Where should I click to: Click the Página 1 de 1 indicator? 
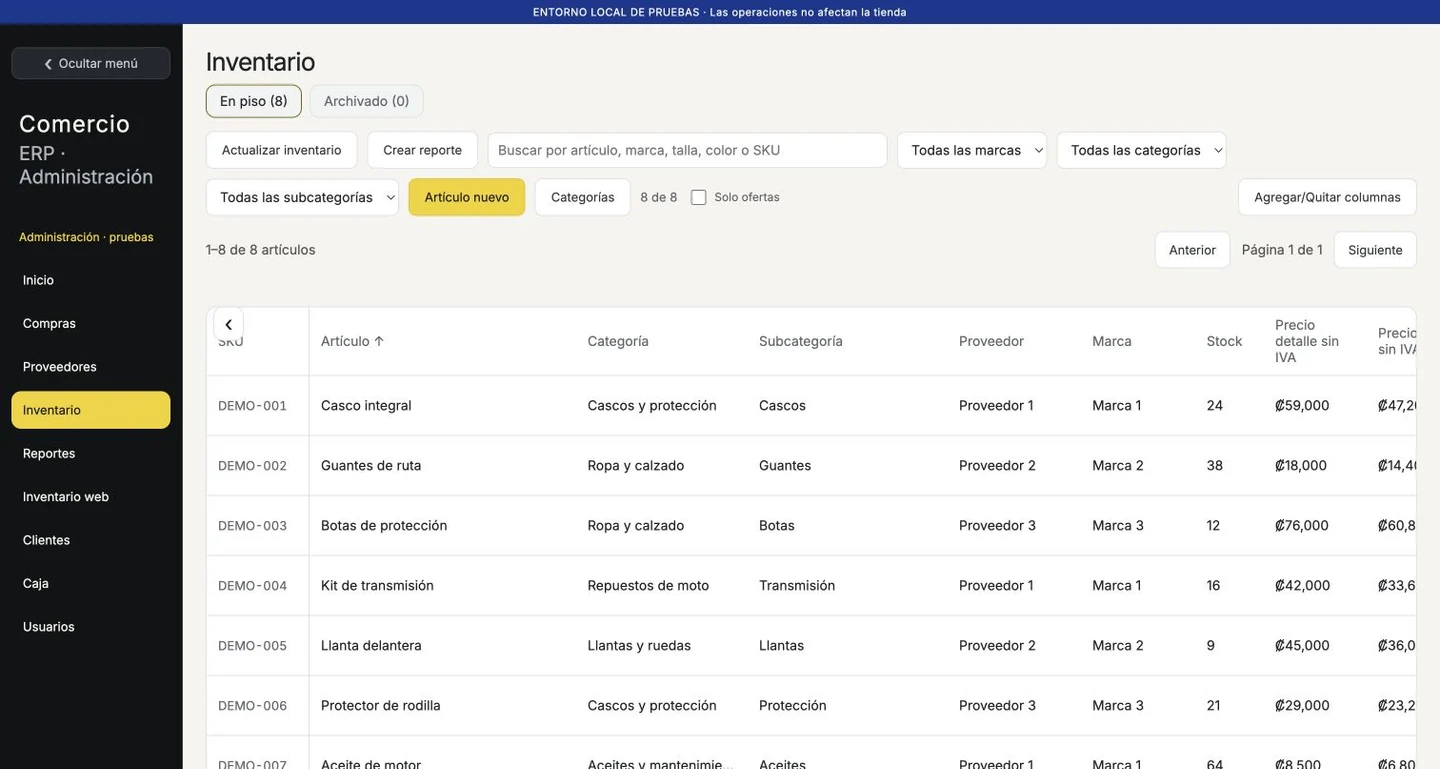click(x=1282, y=250)
